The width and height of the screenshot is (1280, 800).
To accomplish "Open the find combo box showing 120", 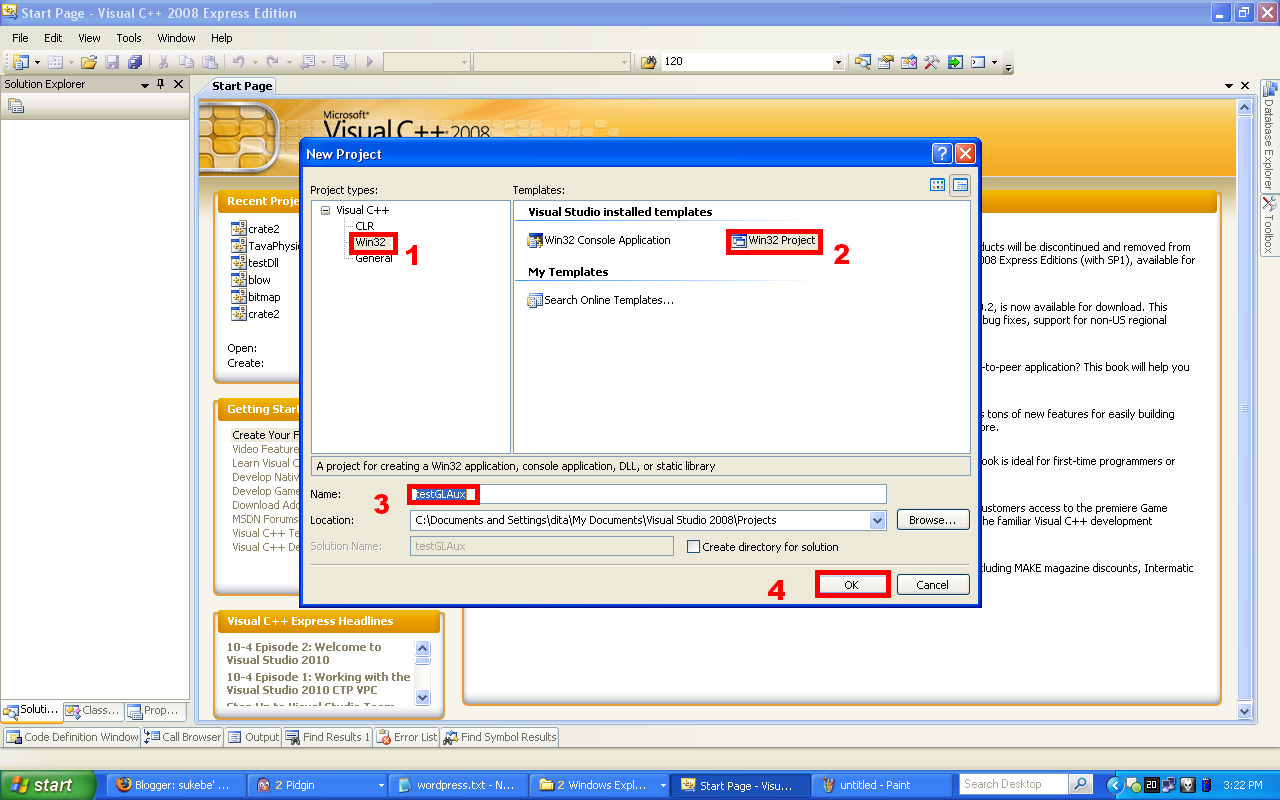I will 839,62.
